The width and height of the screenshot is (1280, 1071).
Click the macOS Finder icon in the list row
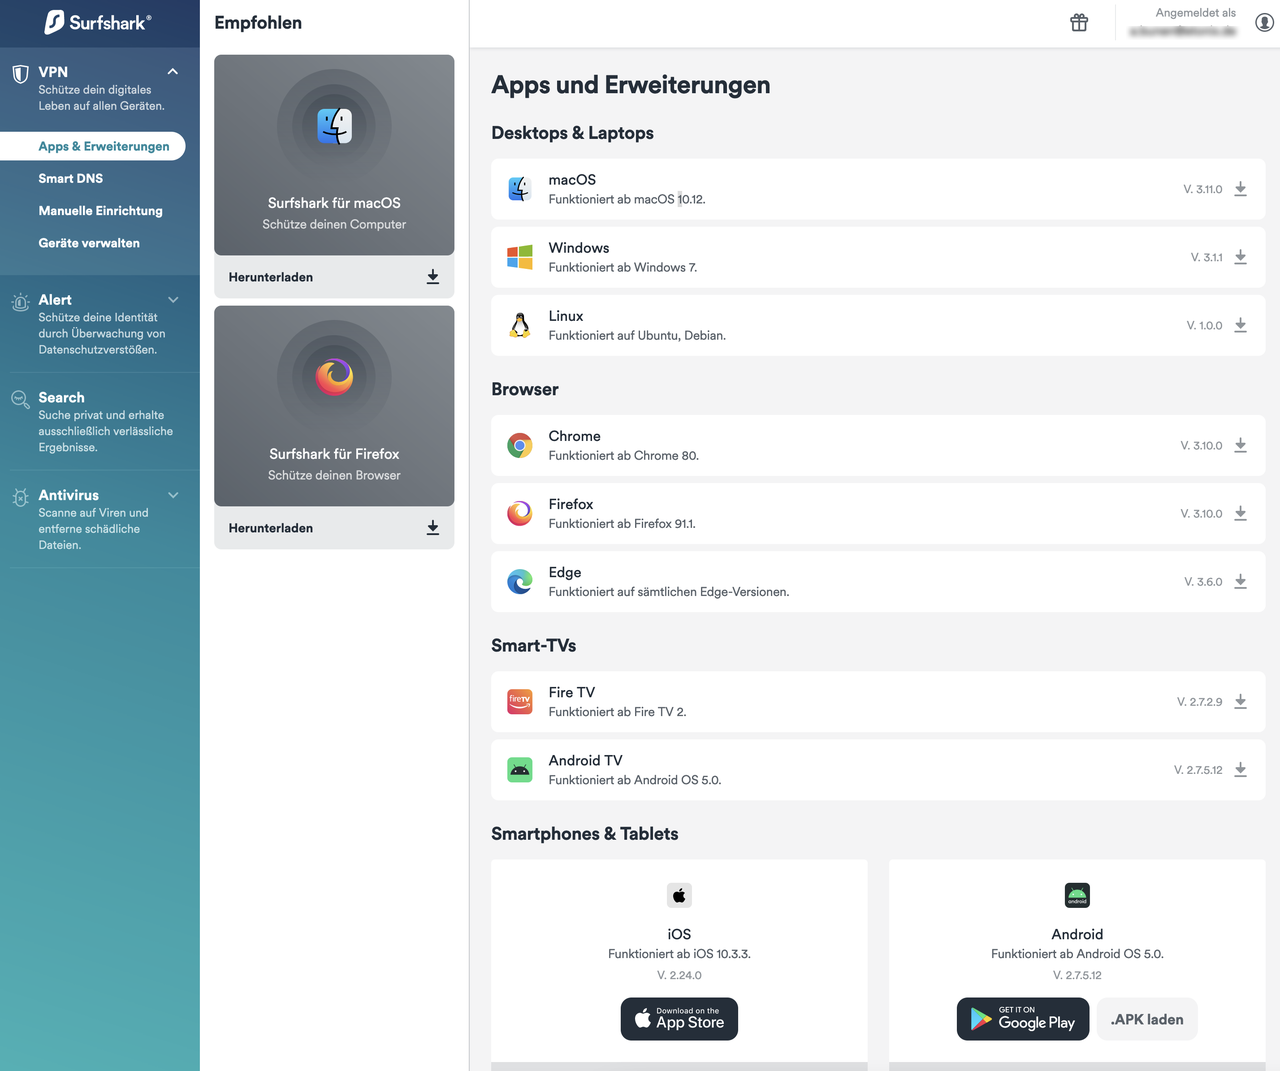tap(520, 189)
